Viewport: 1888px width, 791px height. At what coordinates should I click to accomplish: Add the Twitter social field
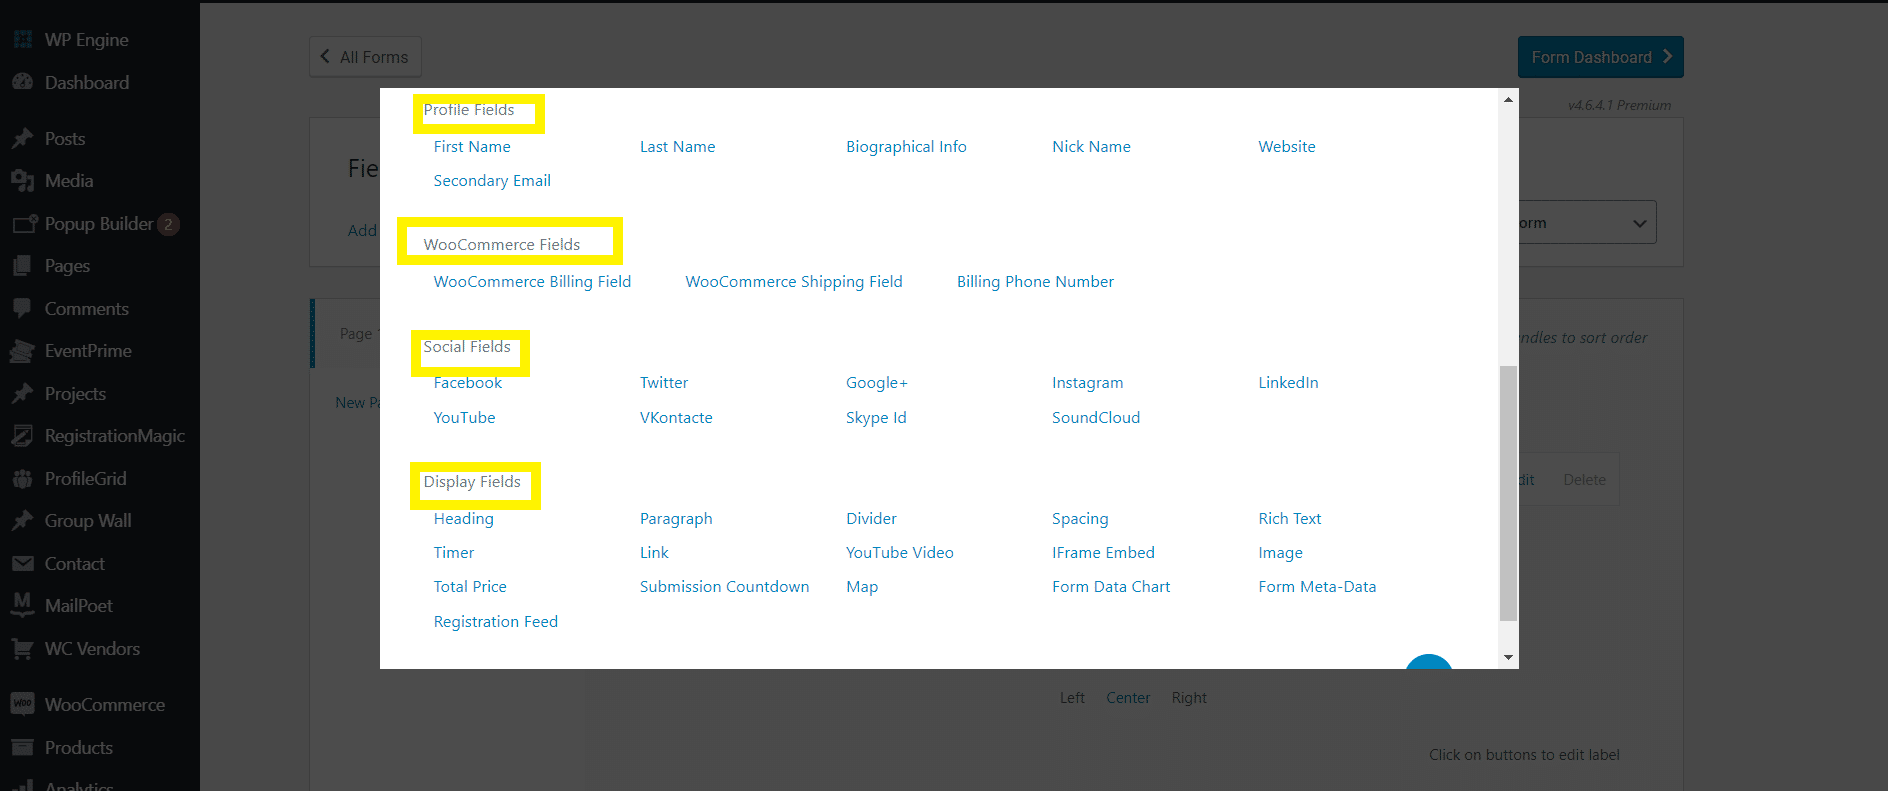pyautogui.click(x=664, y=382)
